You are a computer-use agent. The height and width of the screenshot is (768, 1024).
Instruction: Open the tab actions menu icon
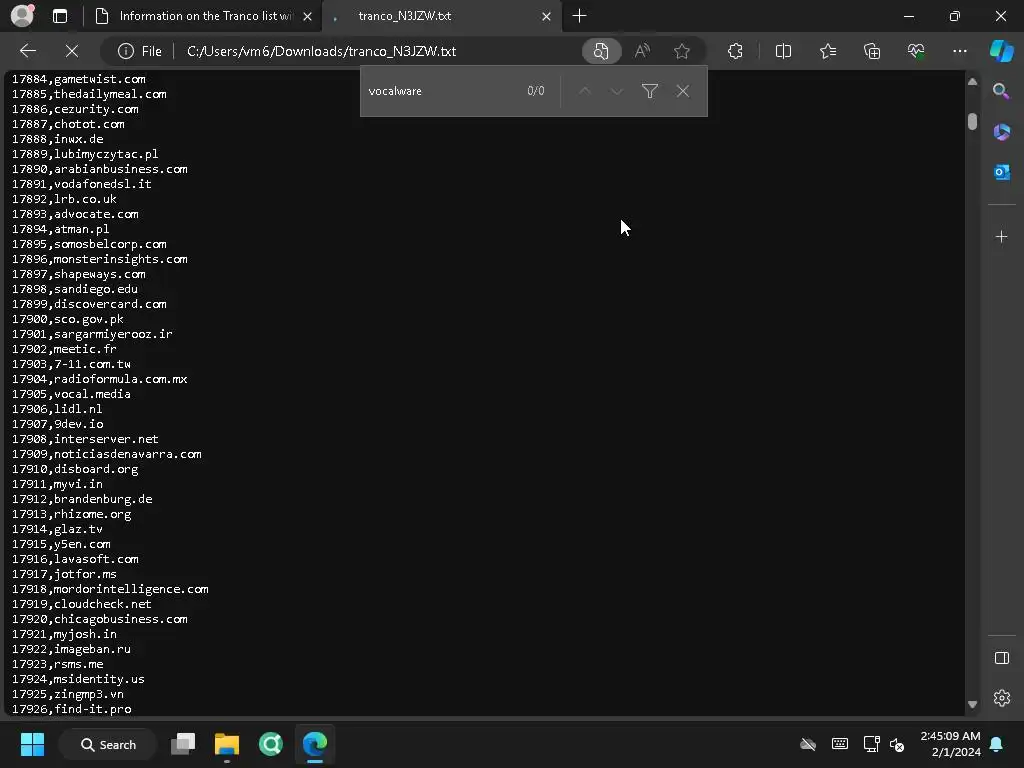pyautogui.click(x=60, y=16)
